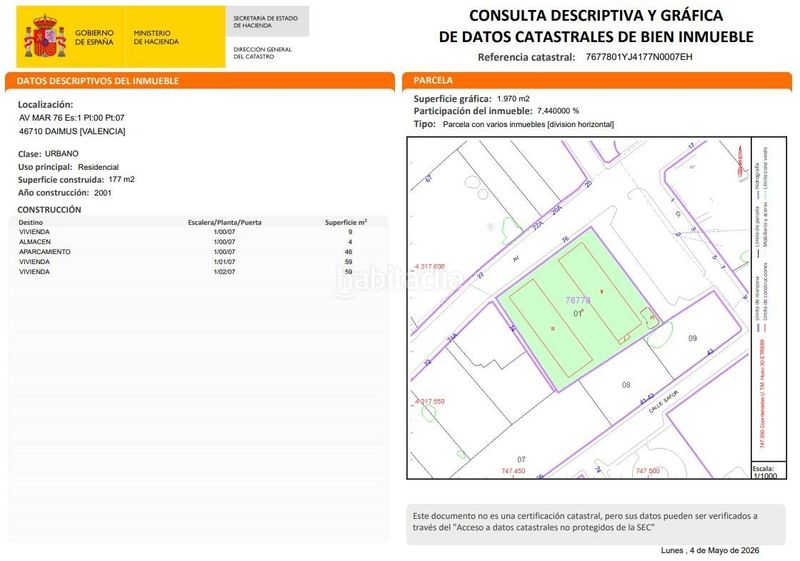Click the 'CONSTRUCCIÓN' heading
Screen dimensions: 800x561
pos(49,210)
